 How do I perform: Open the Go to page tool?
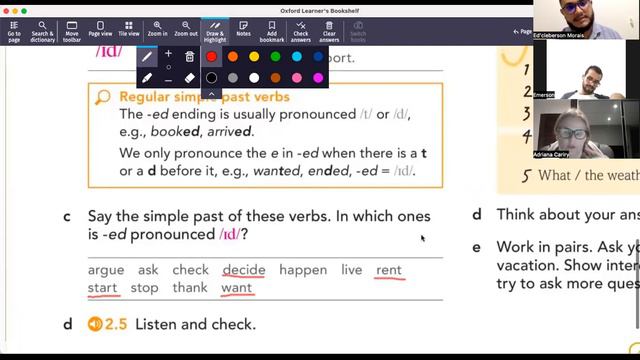click(14, 32)
